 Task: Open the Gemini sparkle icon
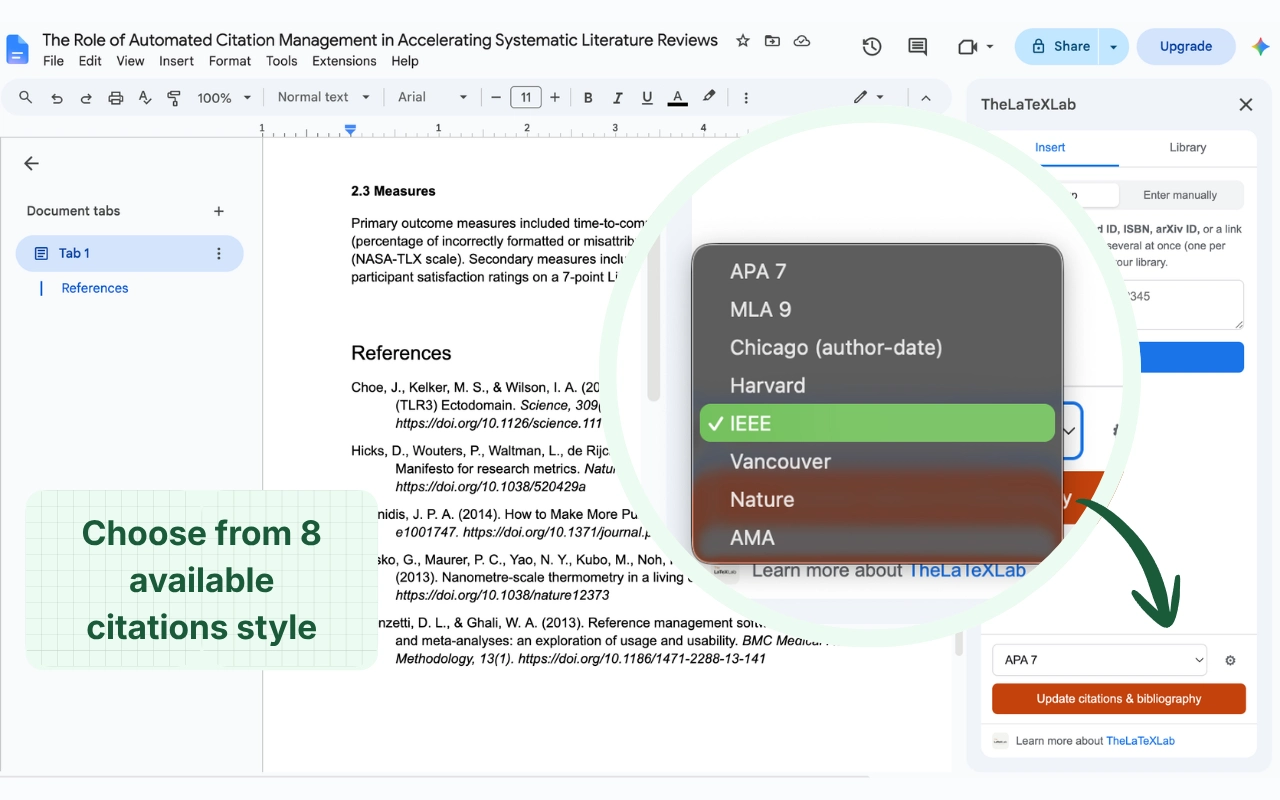pos(1260,46)
